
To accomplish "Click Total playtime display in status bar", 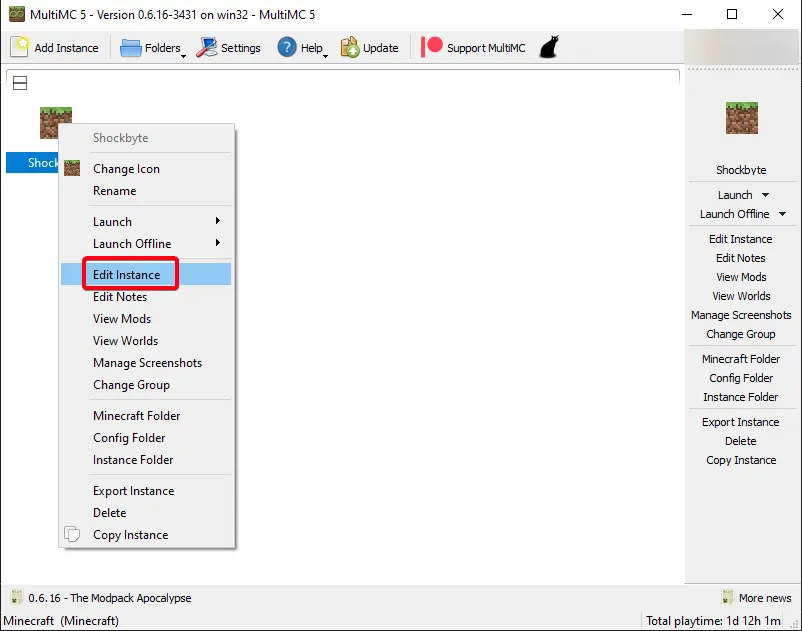I will [714, 619].
